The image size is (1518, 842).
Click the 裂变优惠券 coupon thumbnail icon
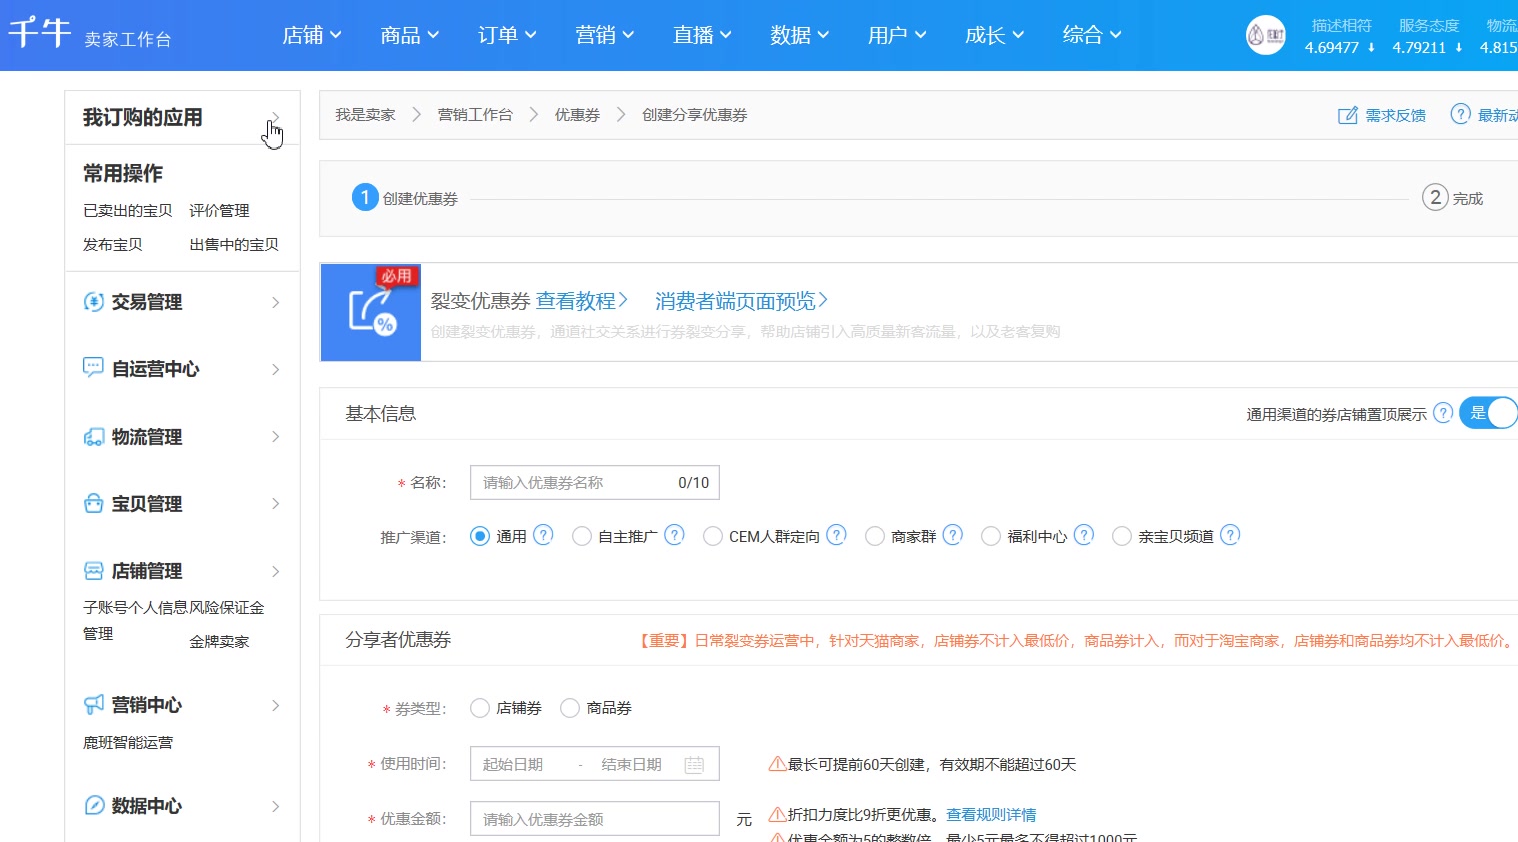click(371, 311)
